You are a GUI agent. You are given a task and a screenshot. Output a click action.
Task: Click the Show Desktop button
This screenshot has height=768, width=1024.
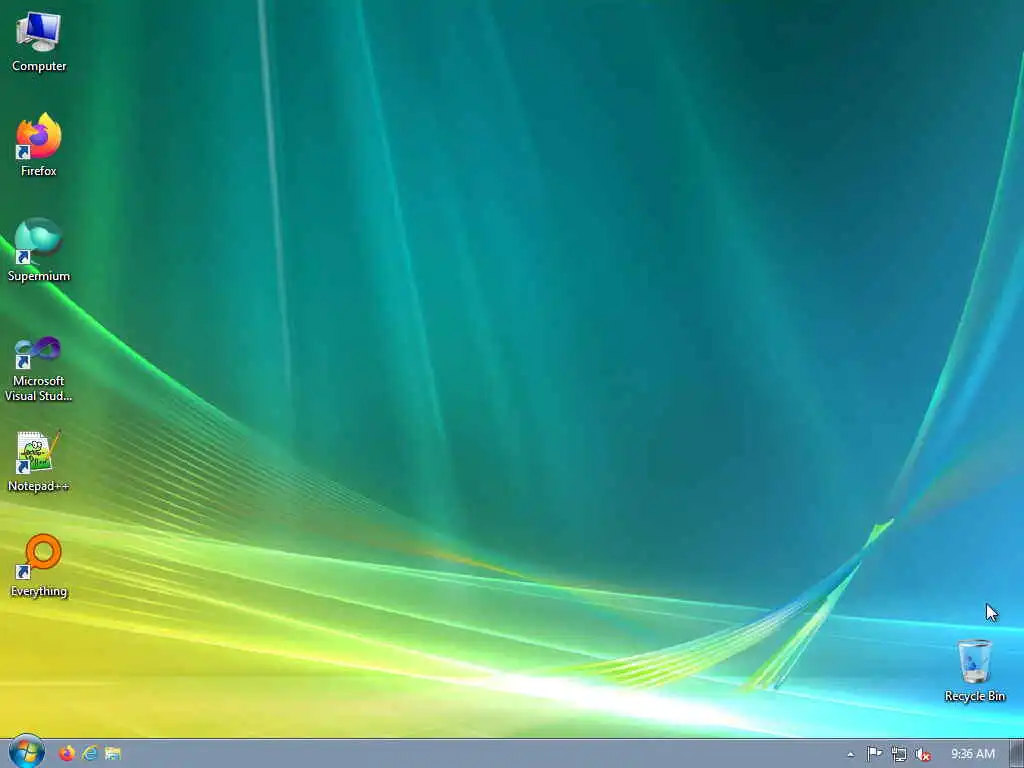1016,754
